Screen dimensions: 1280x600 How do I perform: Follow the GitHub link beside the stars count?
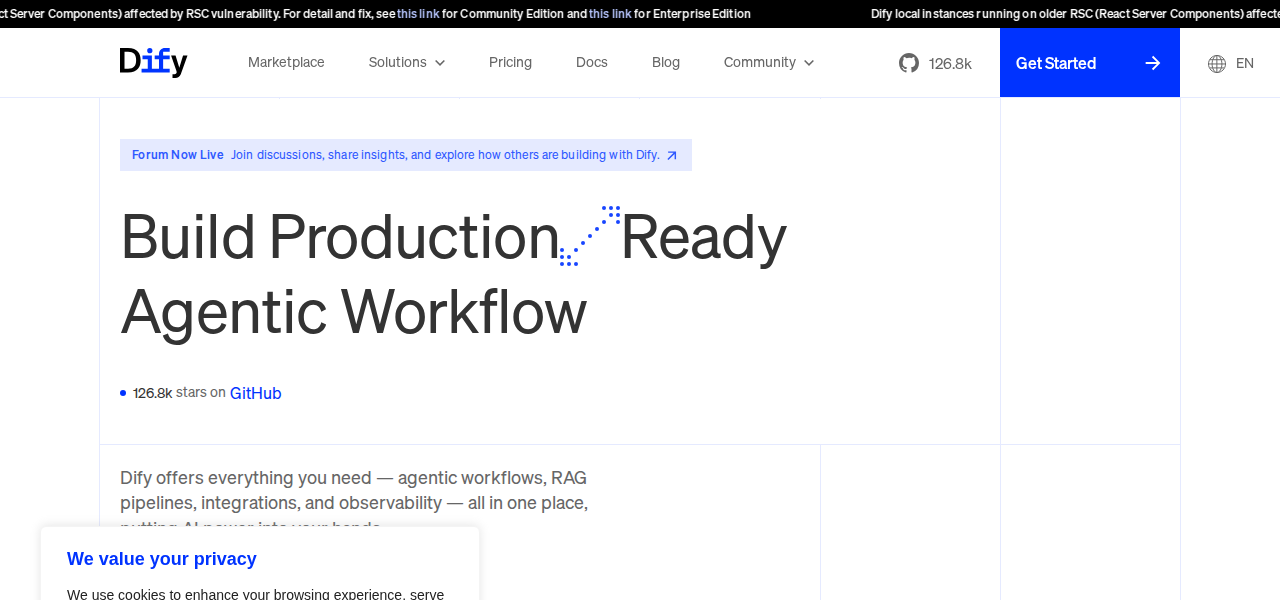coord(255,393)
